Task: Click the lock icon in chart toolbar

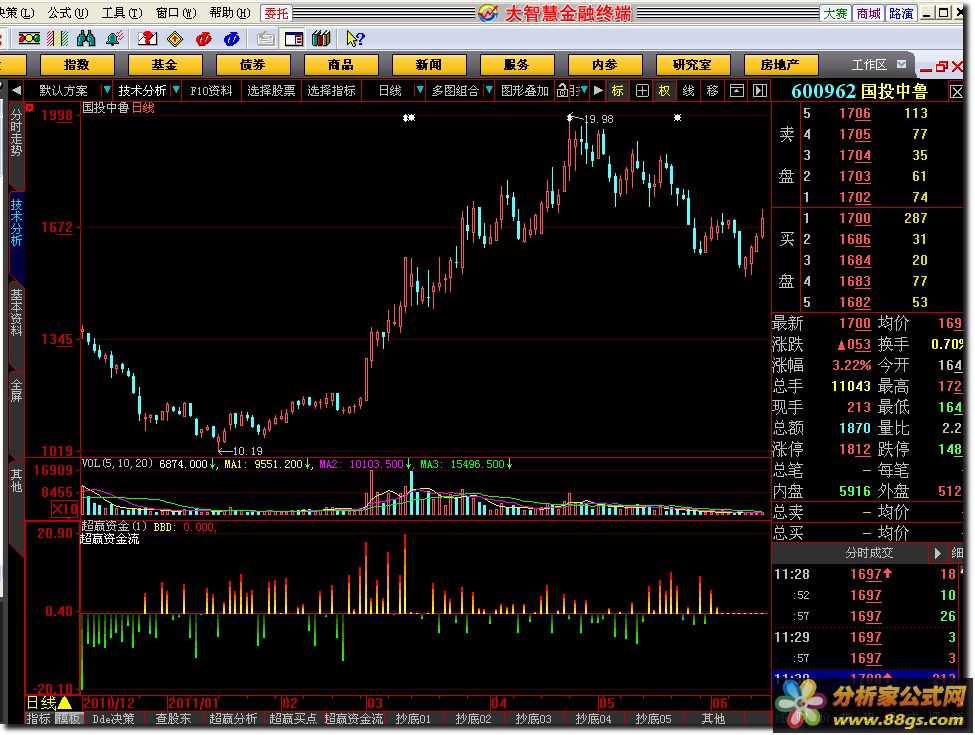Action: (562, 91)
